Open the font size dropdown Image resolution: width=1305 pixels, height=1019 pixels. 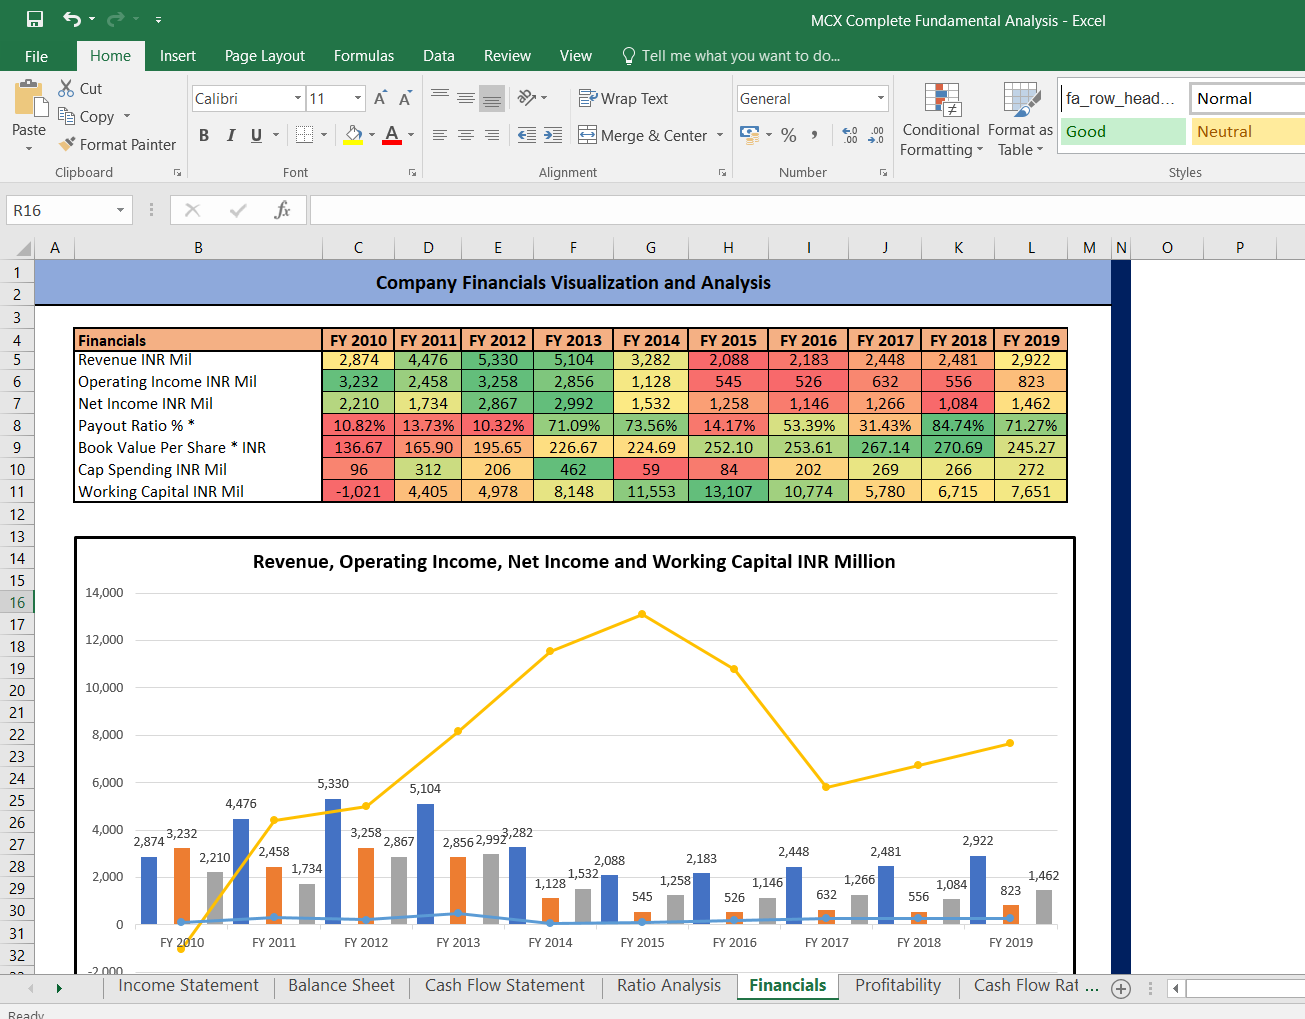(358, 98)
